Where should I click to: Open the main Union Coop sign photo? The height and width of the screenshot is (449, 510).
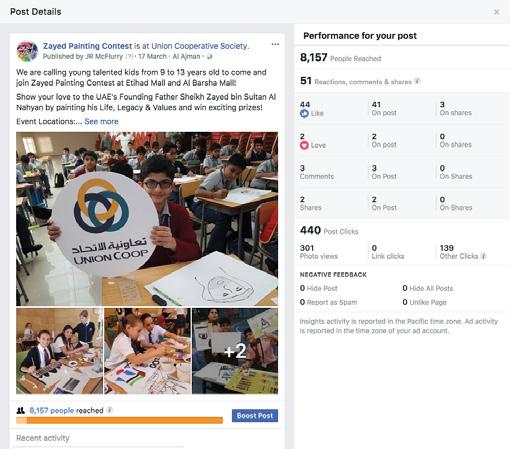[147, 219]
